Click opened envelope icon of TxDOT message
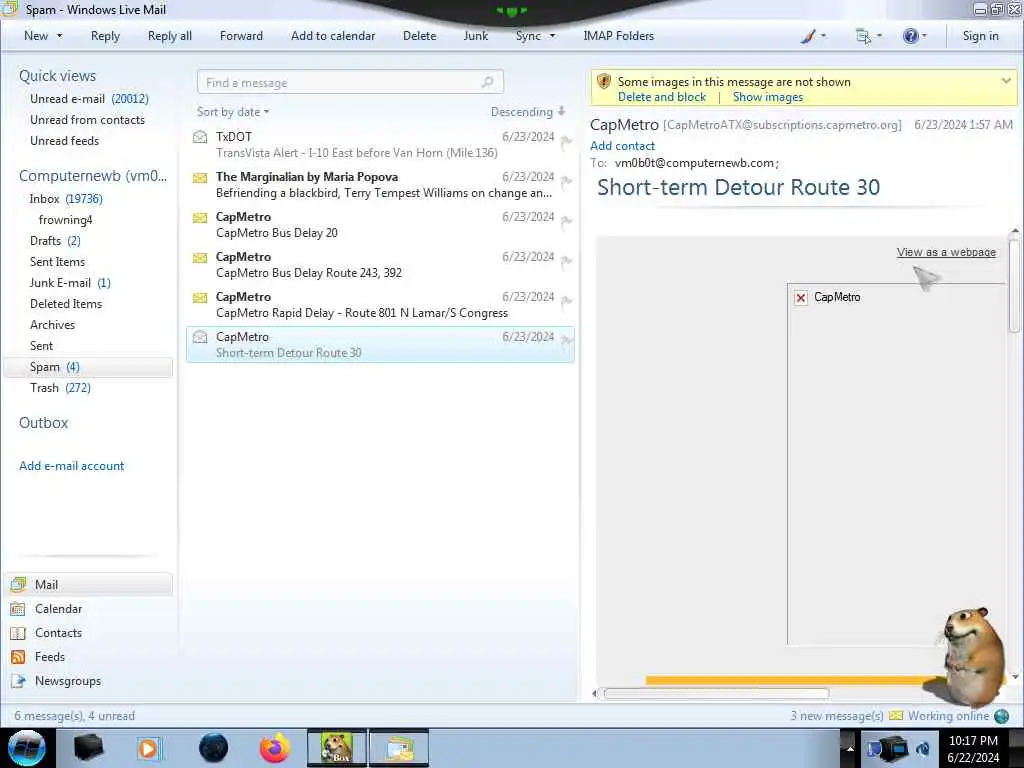The height and width of the screenshot is (768, 1024). (x=200, y=136)
